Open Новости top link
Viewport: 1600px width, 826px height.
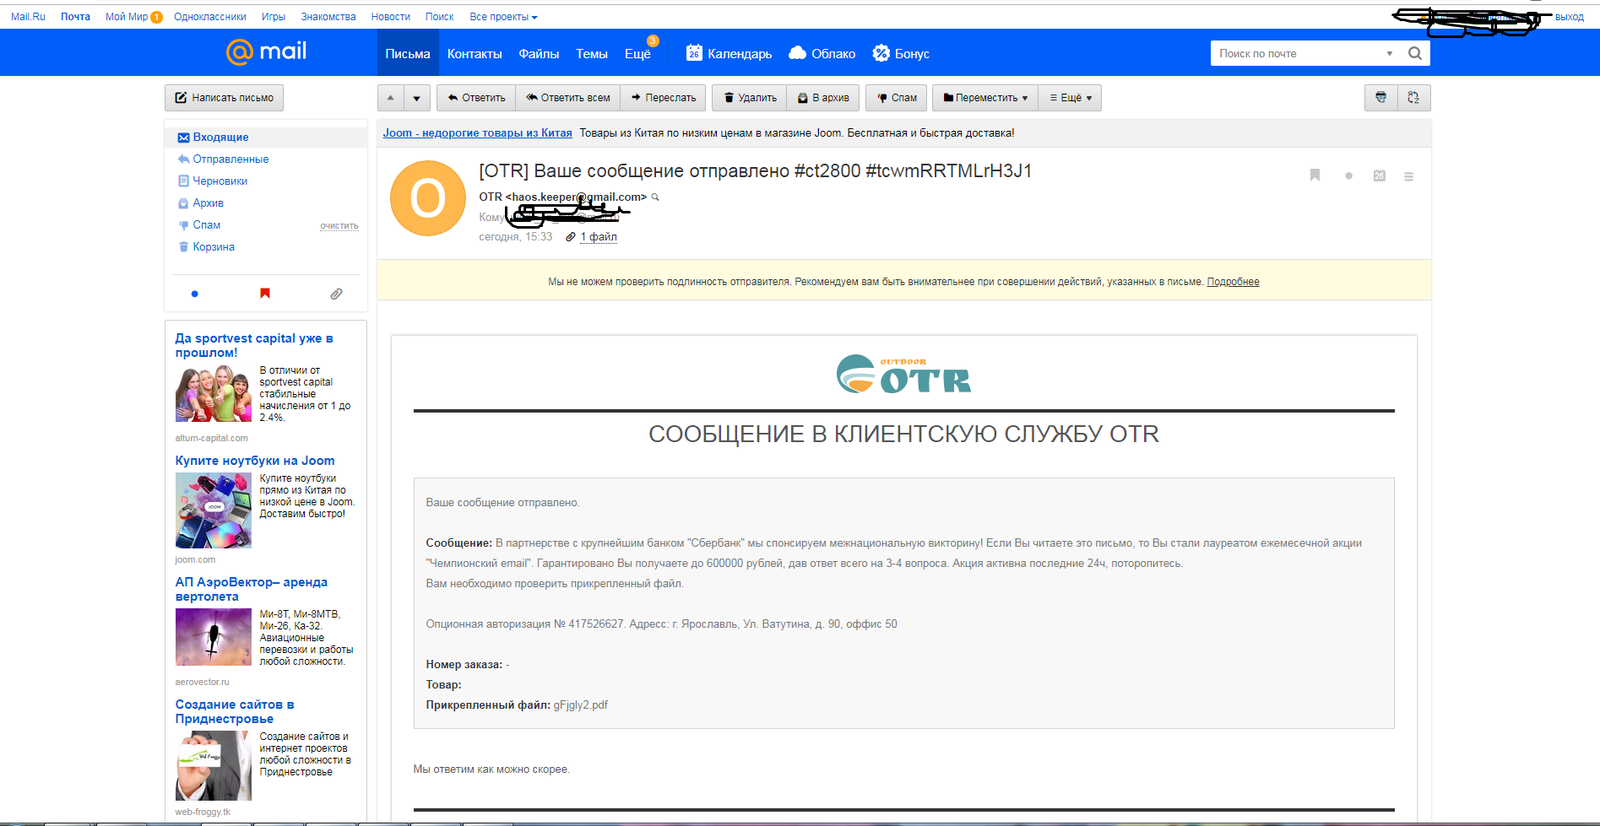[x=390, y=17]
